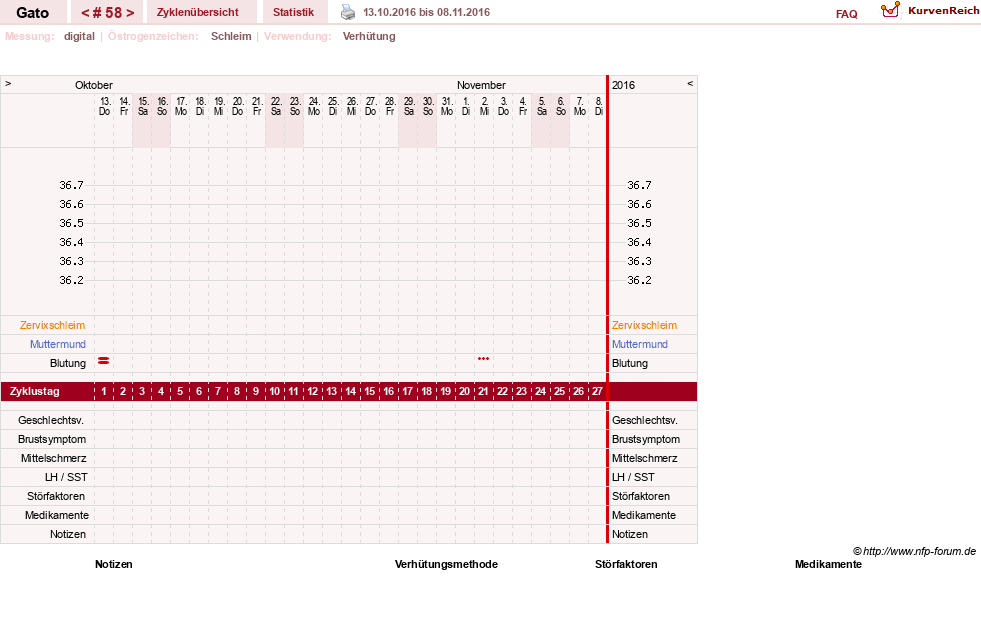
Task: Expand the chart with the top-left arrow
Action: [x=8, y=83]
